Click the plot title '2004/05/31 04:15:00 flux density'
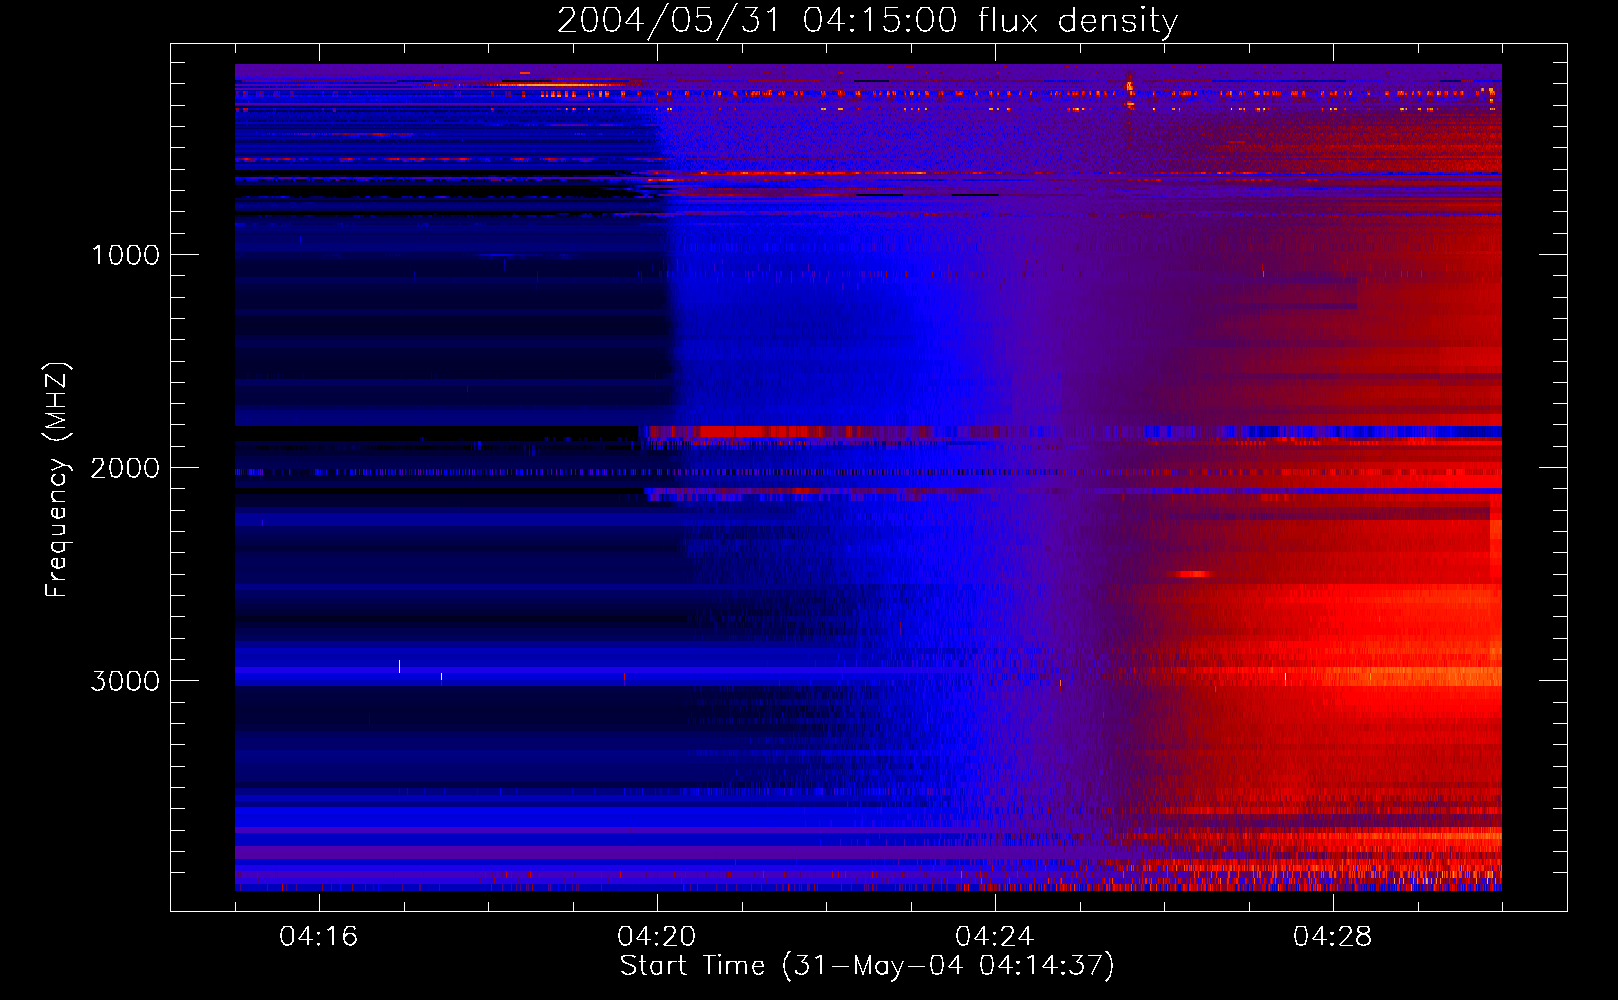The image size is (1618, 1000). click(867, 20)
